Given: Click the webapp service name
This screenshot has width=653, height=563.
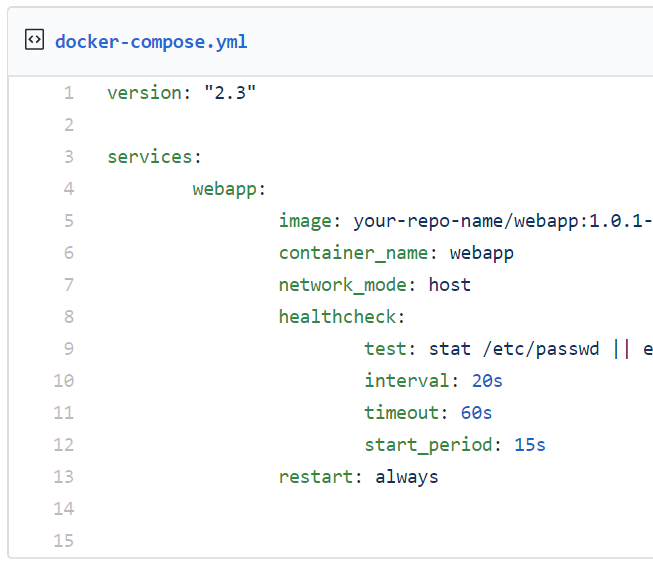Looking at the screenshot, I should (x=224, y=189).
